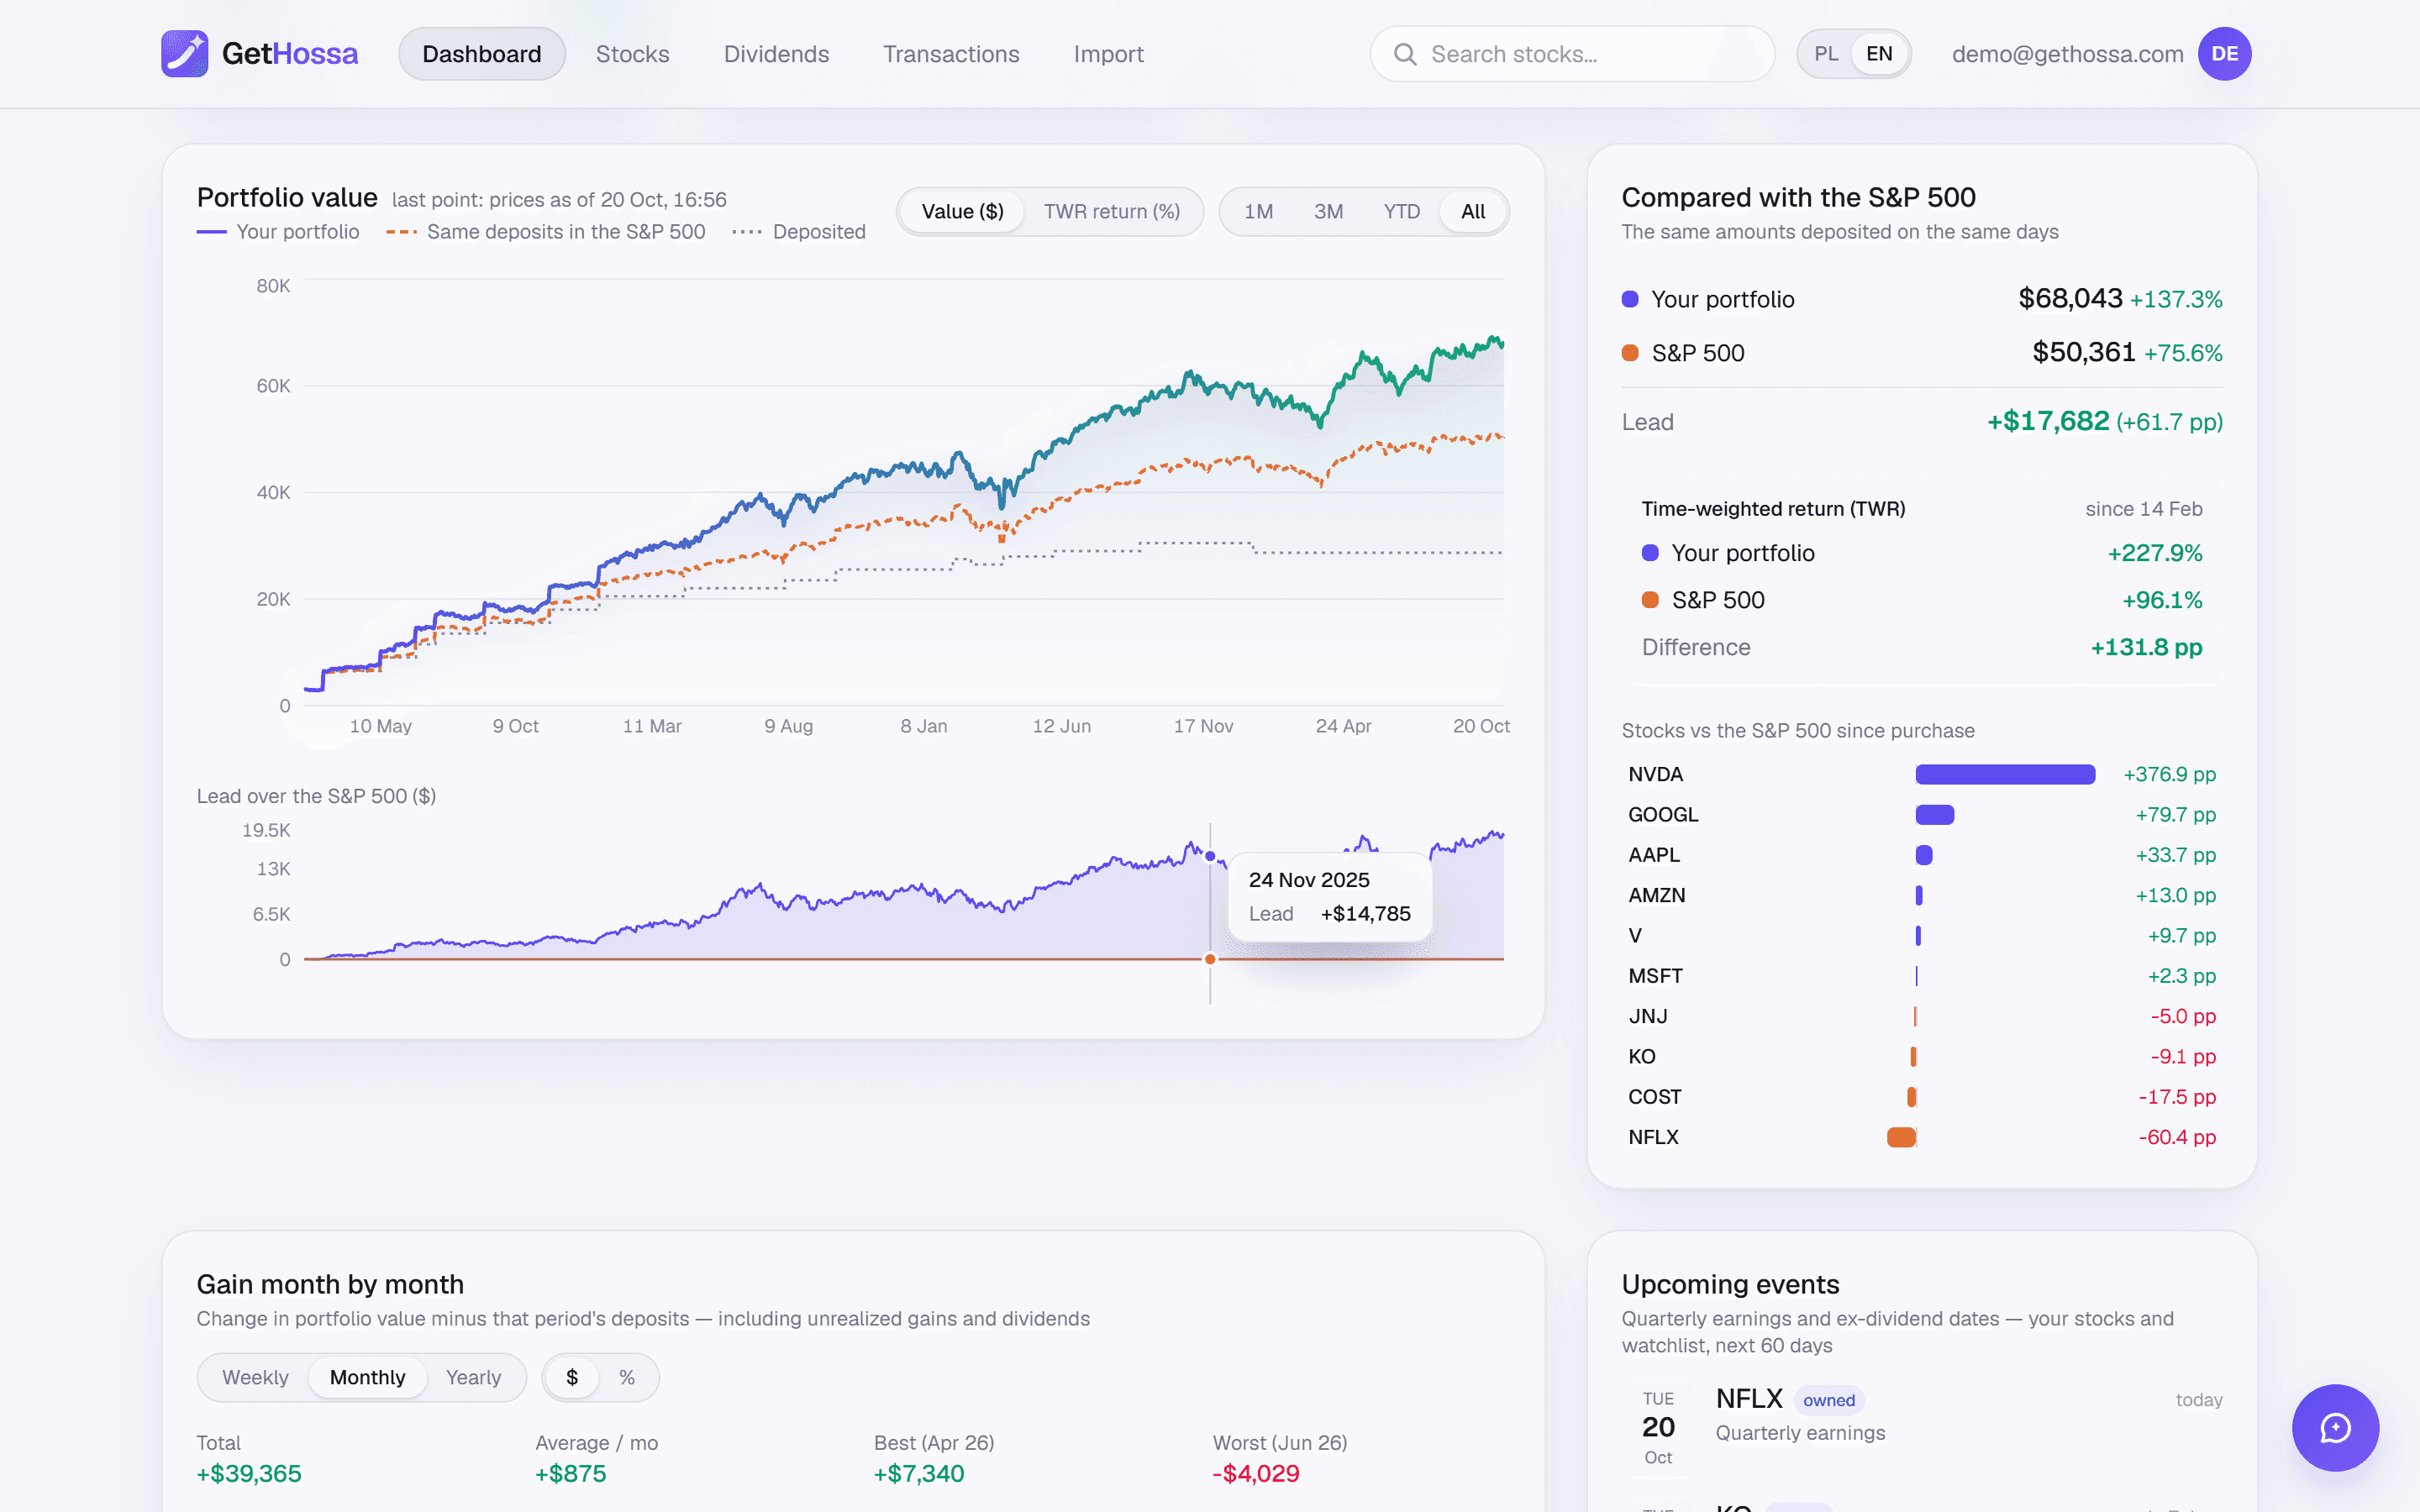Viewport: 2420px width, 1512px height.
Task: Open the Transactions tab
Action: pyautogui.click(x=951, y=54)
